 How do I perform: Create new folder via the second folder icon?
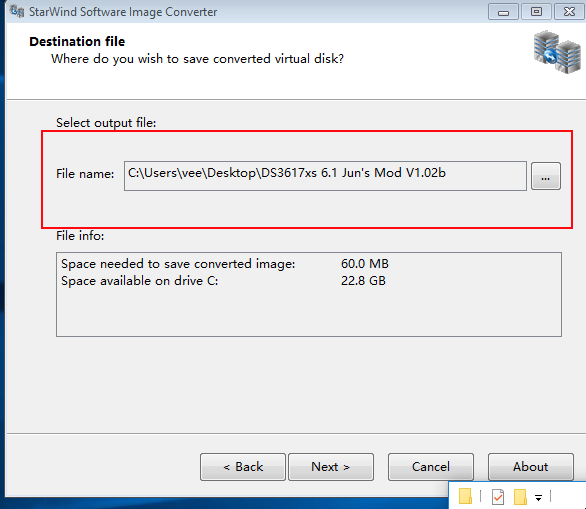click(x=520, y=497)
